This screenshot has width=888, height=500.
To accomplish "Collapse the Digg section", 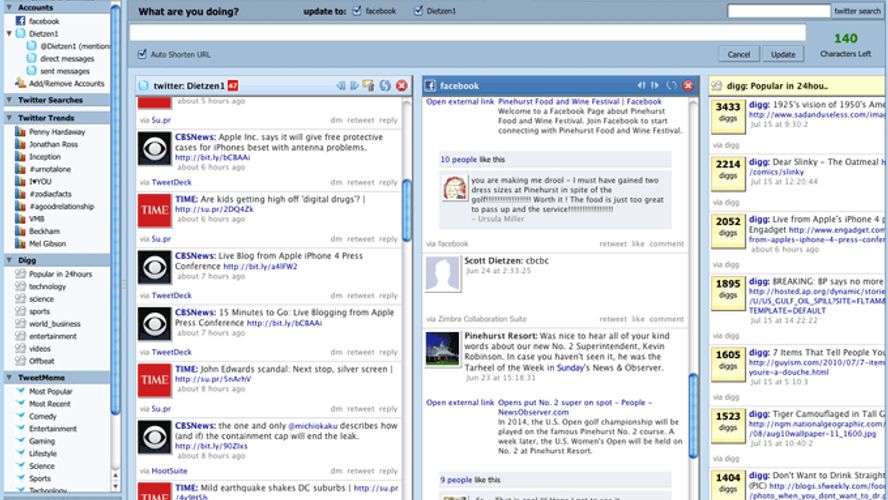I will pyautogui.click(x=9, y=260).
